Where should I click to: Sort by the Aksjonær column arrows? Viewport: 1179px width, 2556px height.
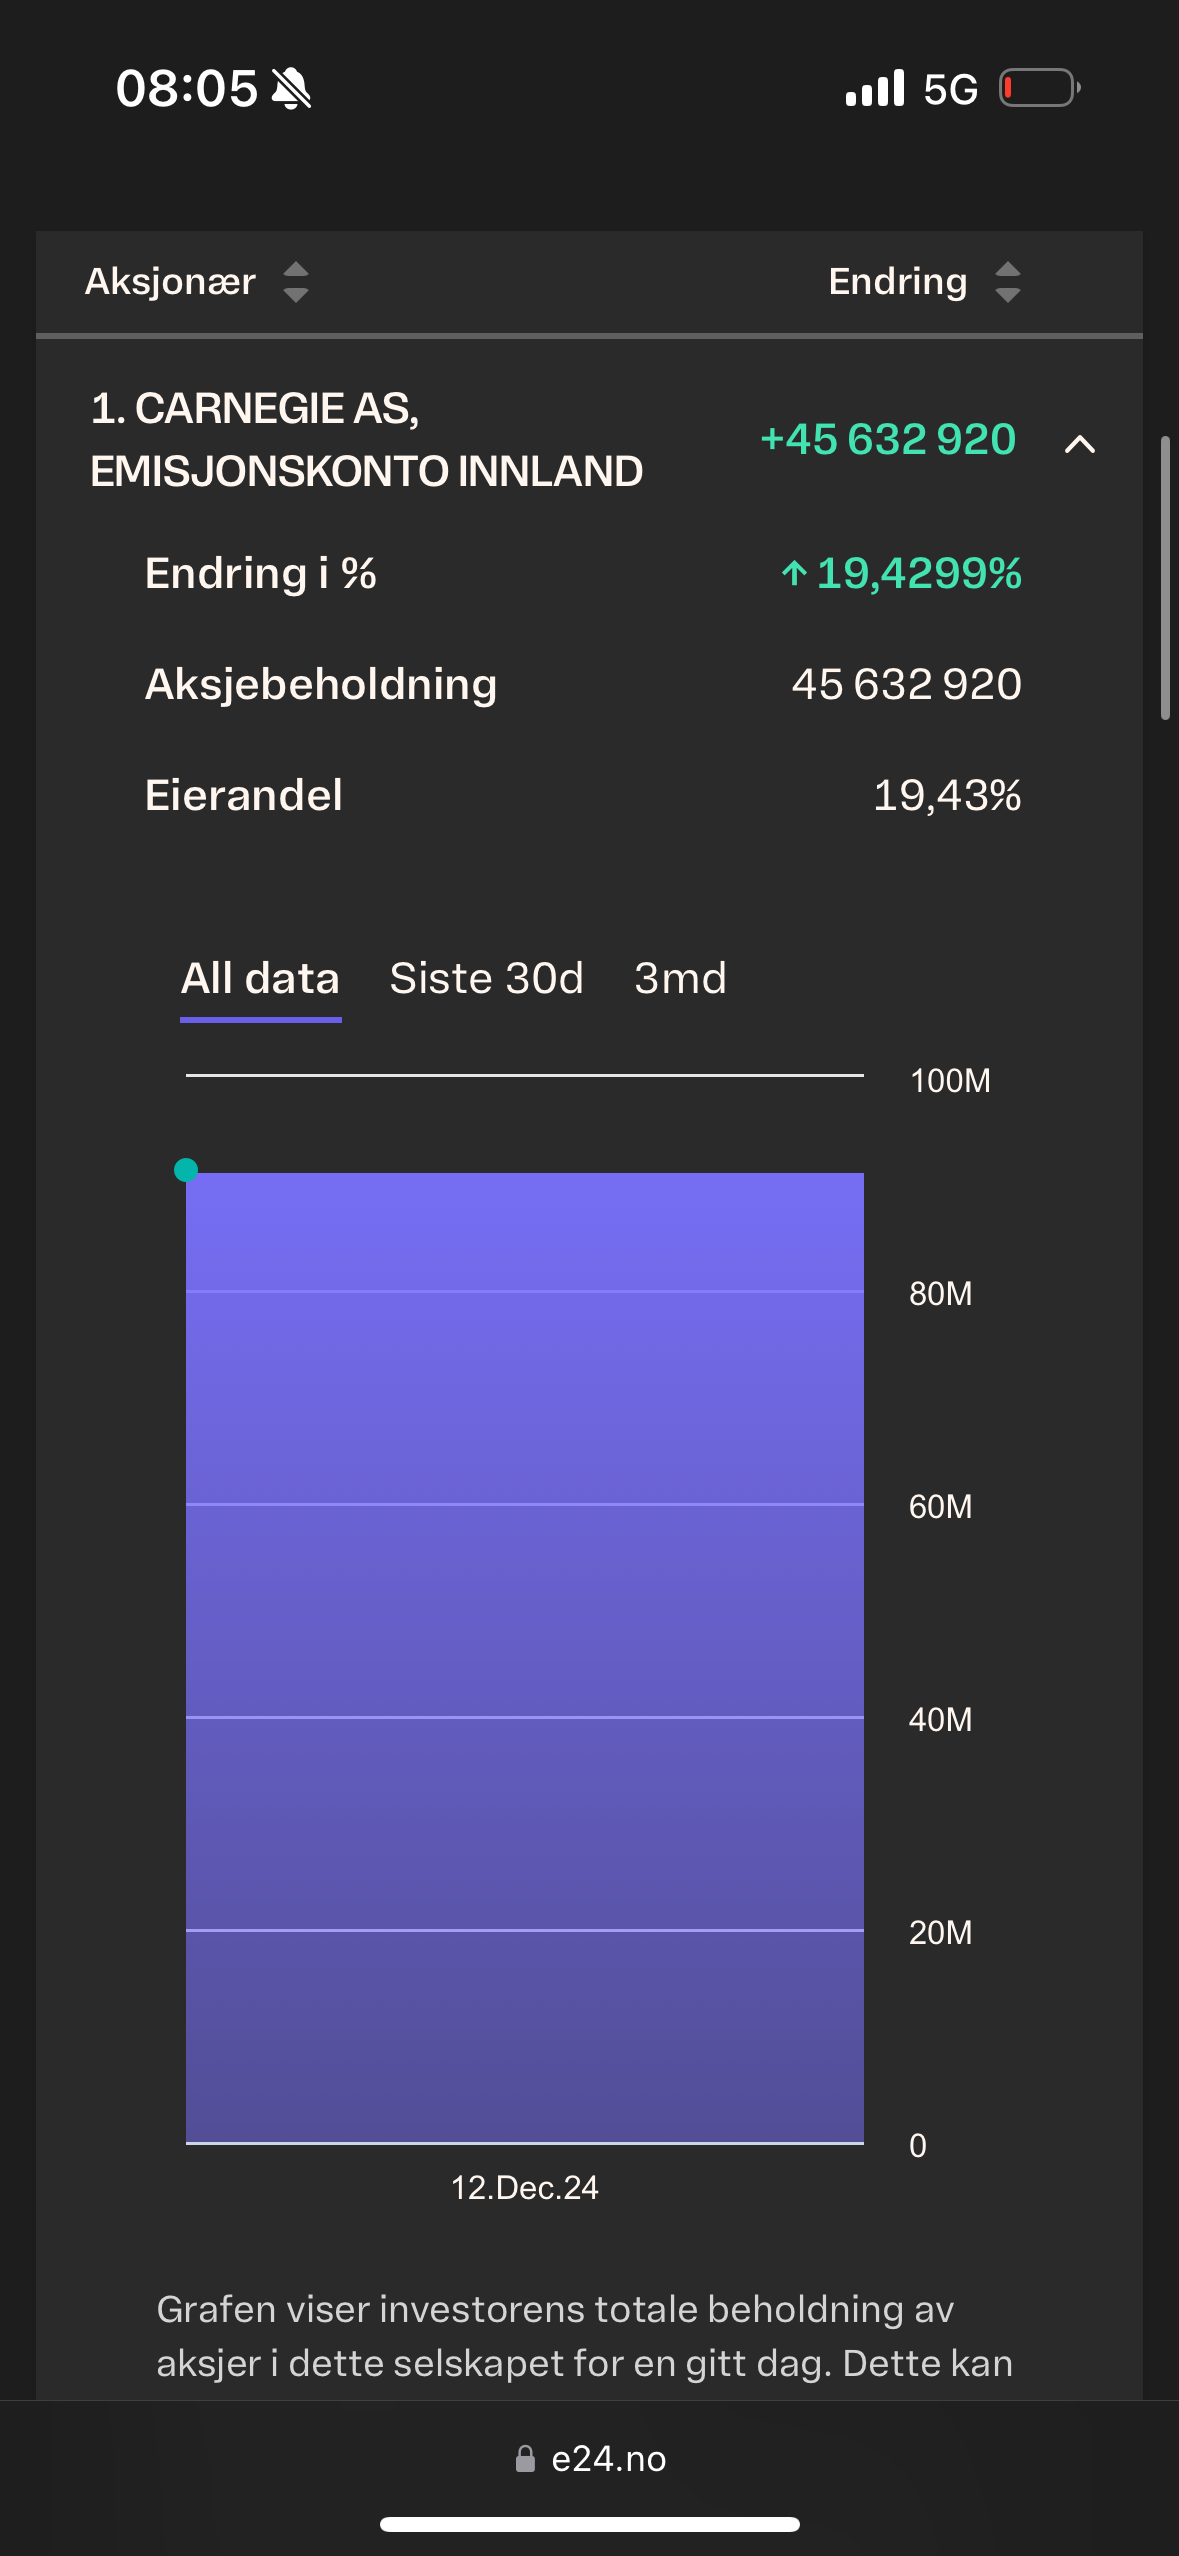[x=296, y=282]
